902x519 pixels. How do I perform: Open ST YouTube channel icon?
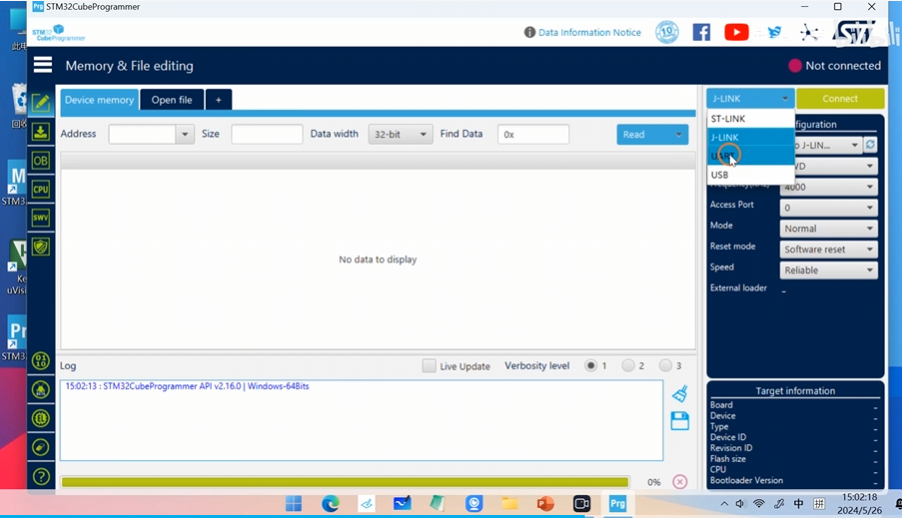(736, 32)
